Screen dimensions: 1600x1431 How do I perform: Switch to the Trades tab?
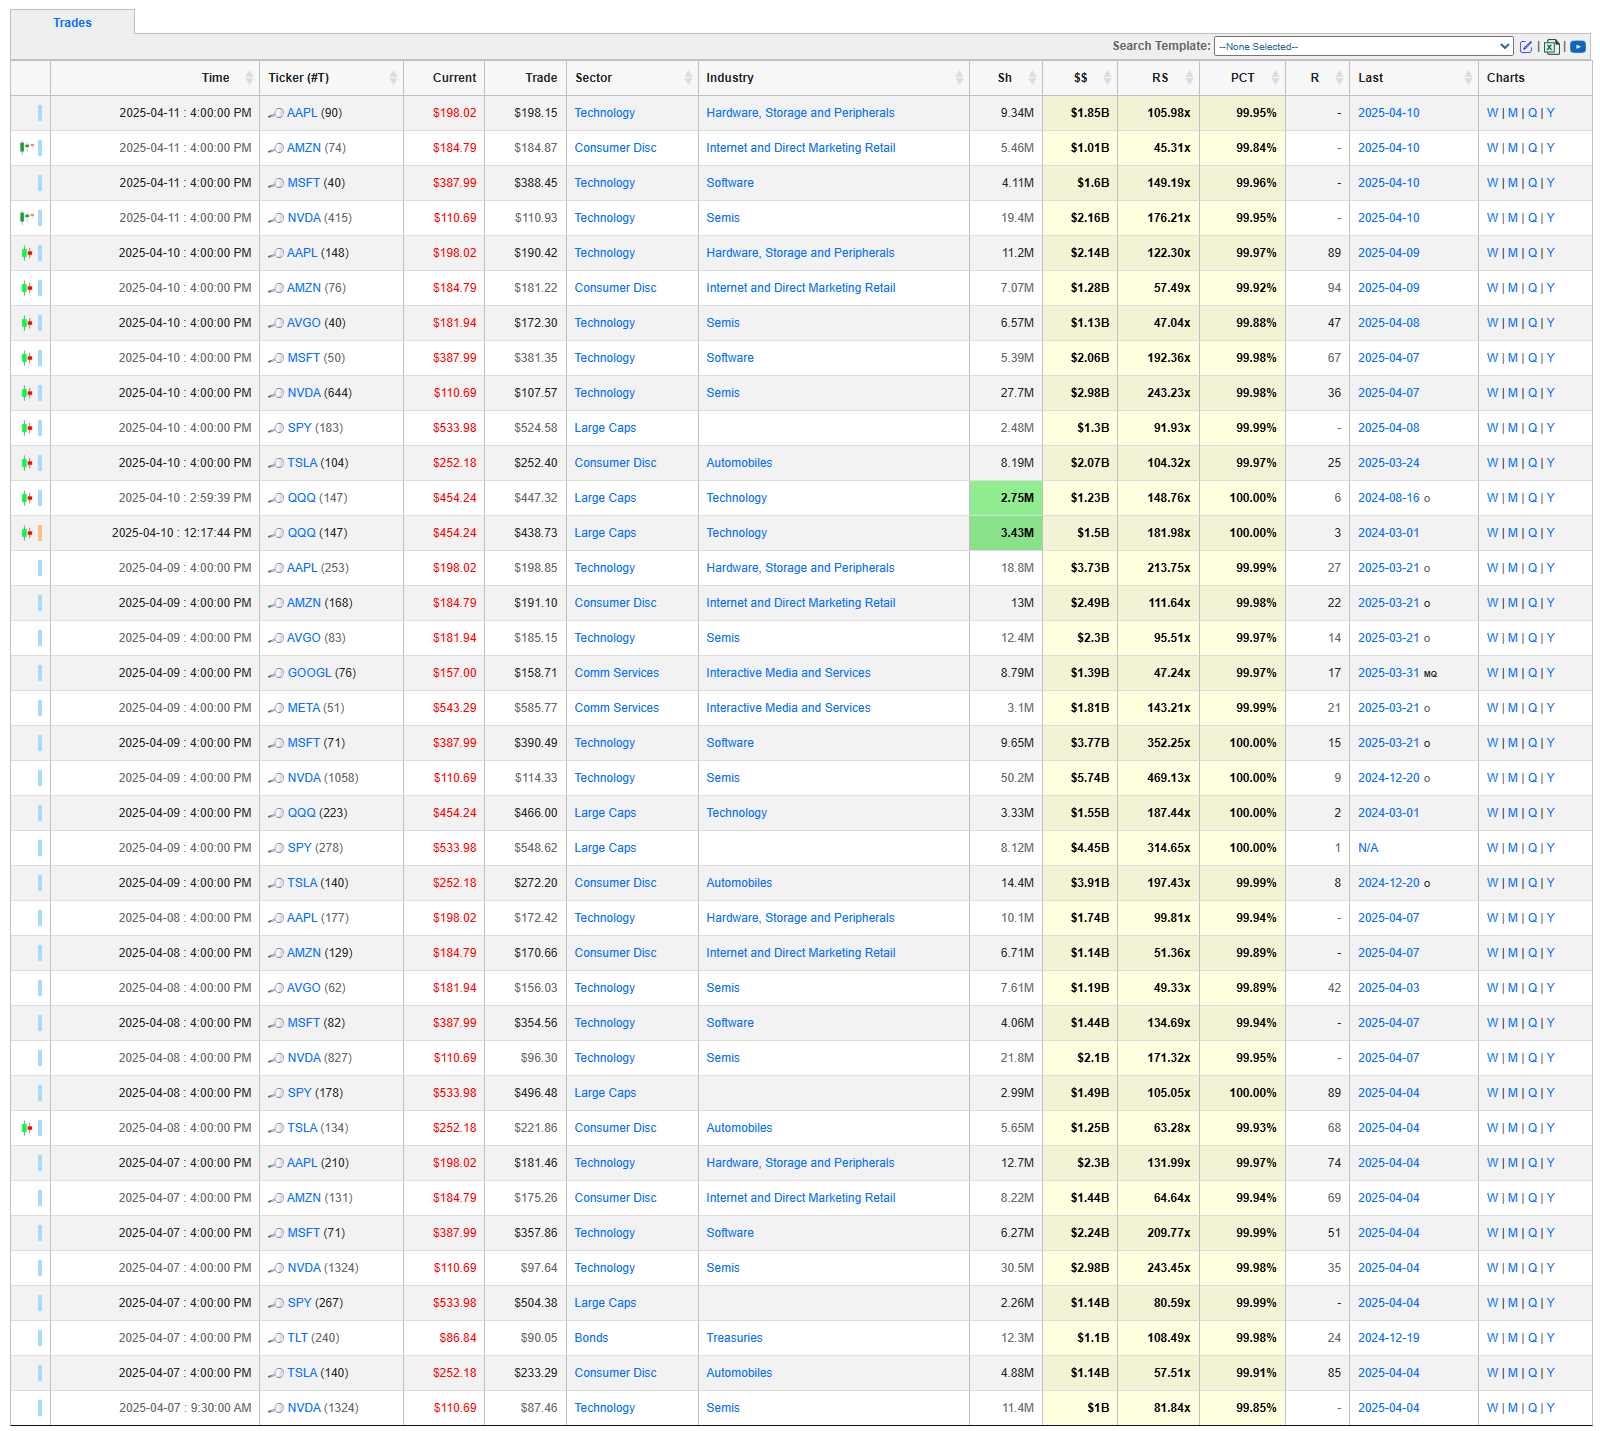[72, 23]
